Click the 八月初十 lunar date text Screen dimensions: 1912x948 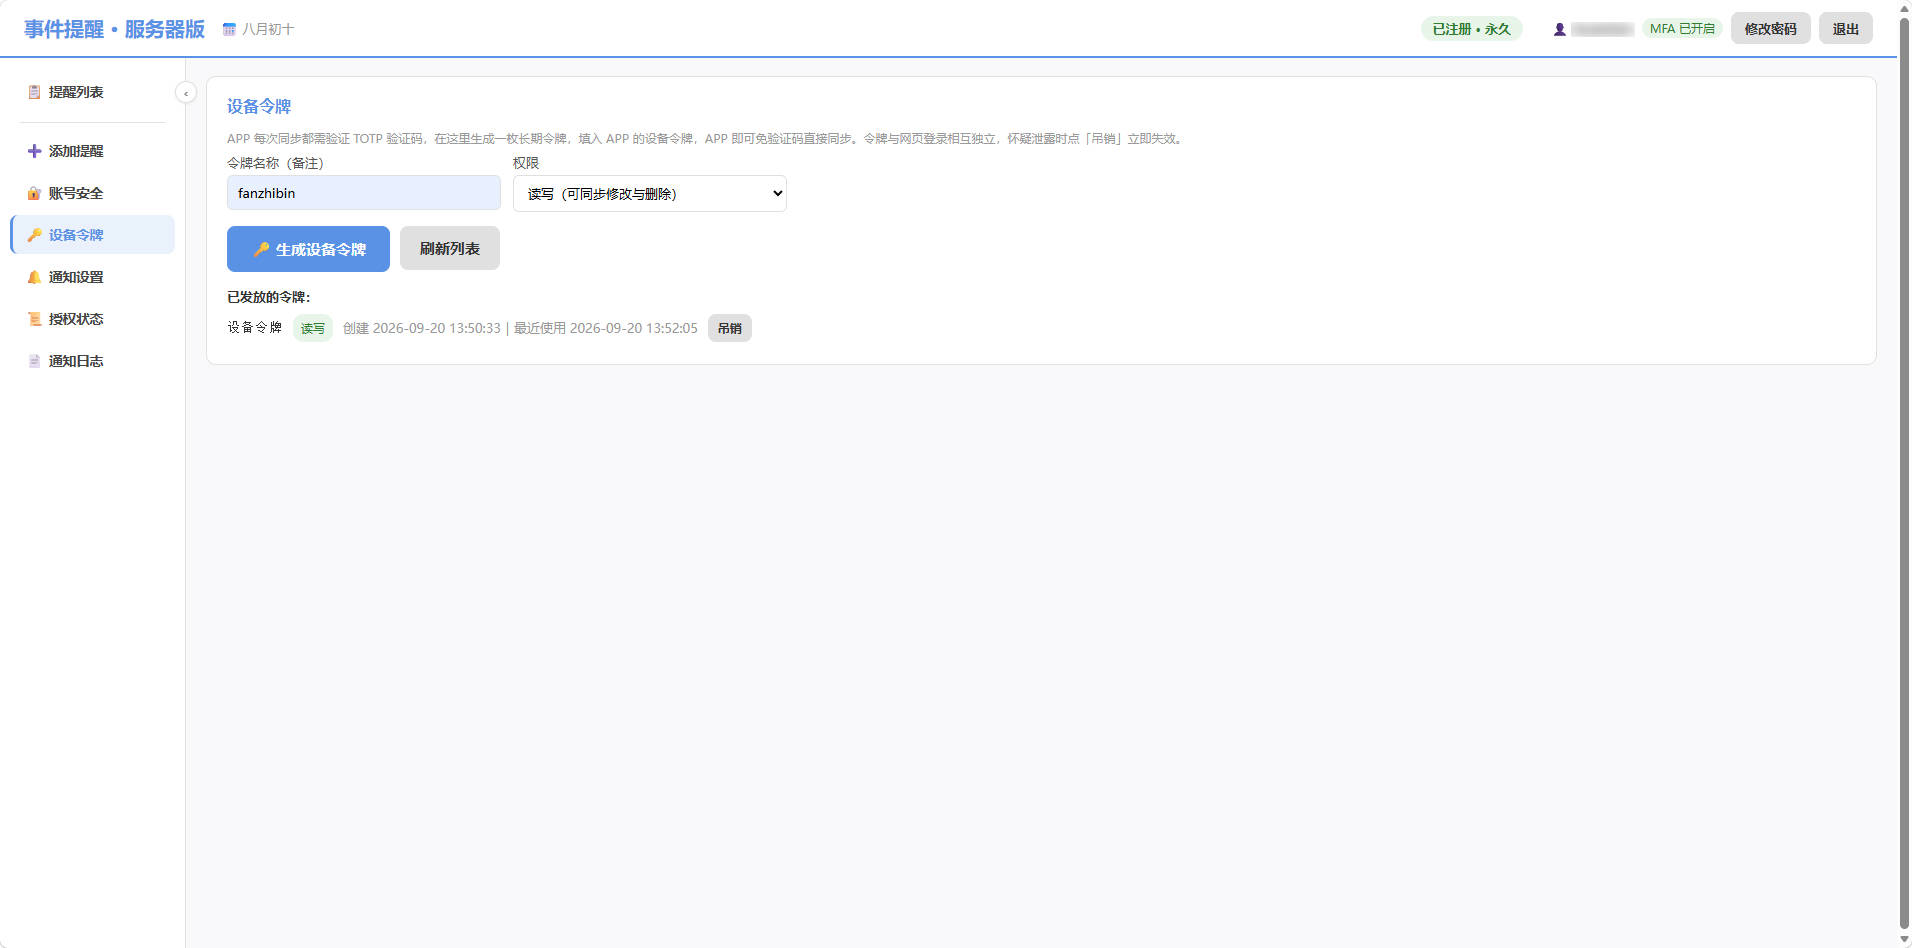268,29
